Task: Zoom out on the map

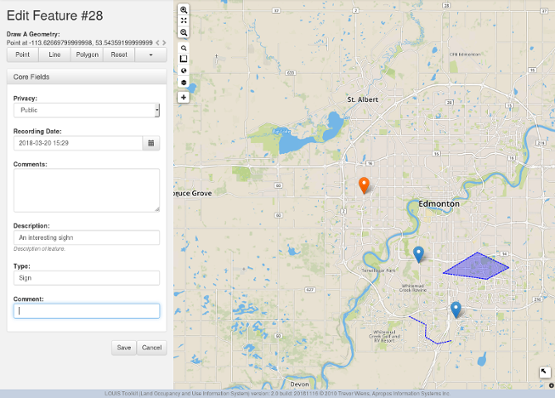Action: tap(183, 33)
